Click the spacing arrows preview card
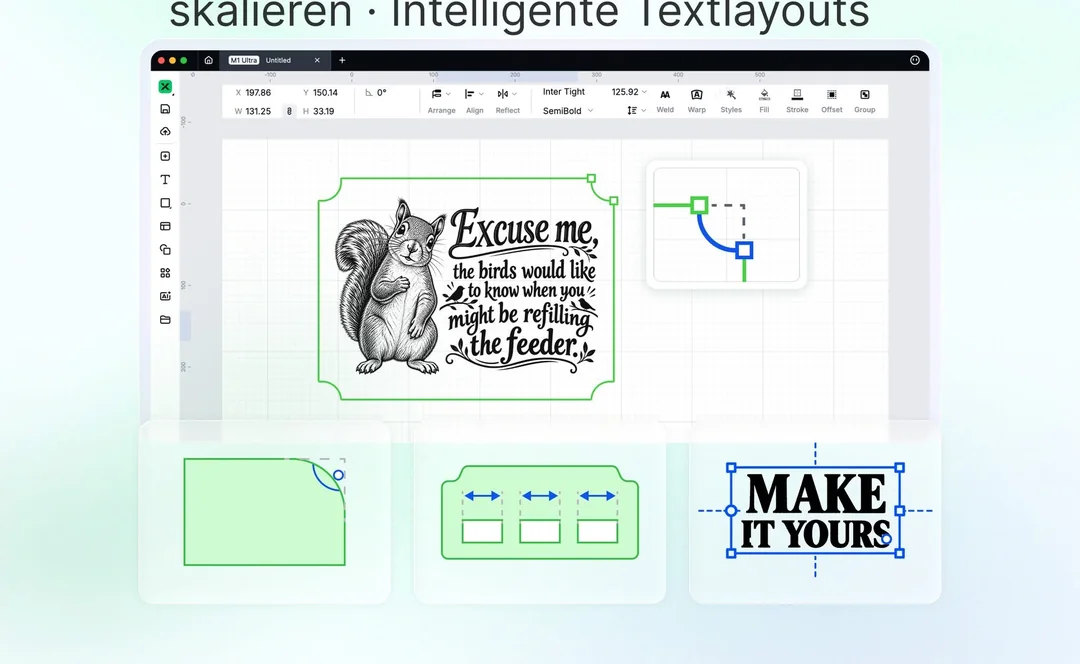Viewport: 1080px width, 664px height. click(x=540, y=512)
